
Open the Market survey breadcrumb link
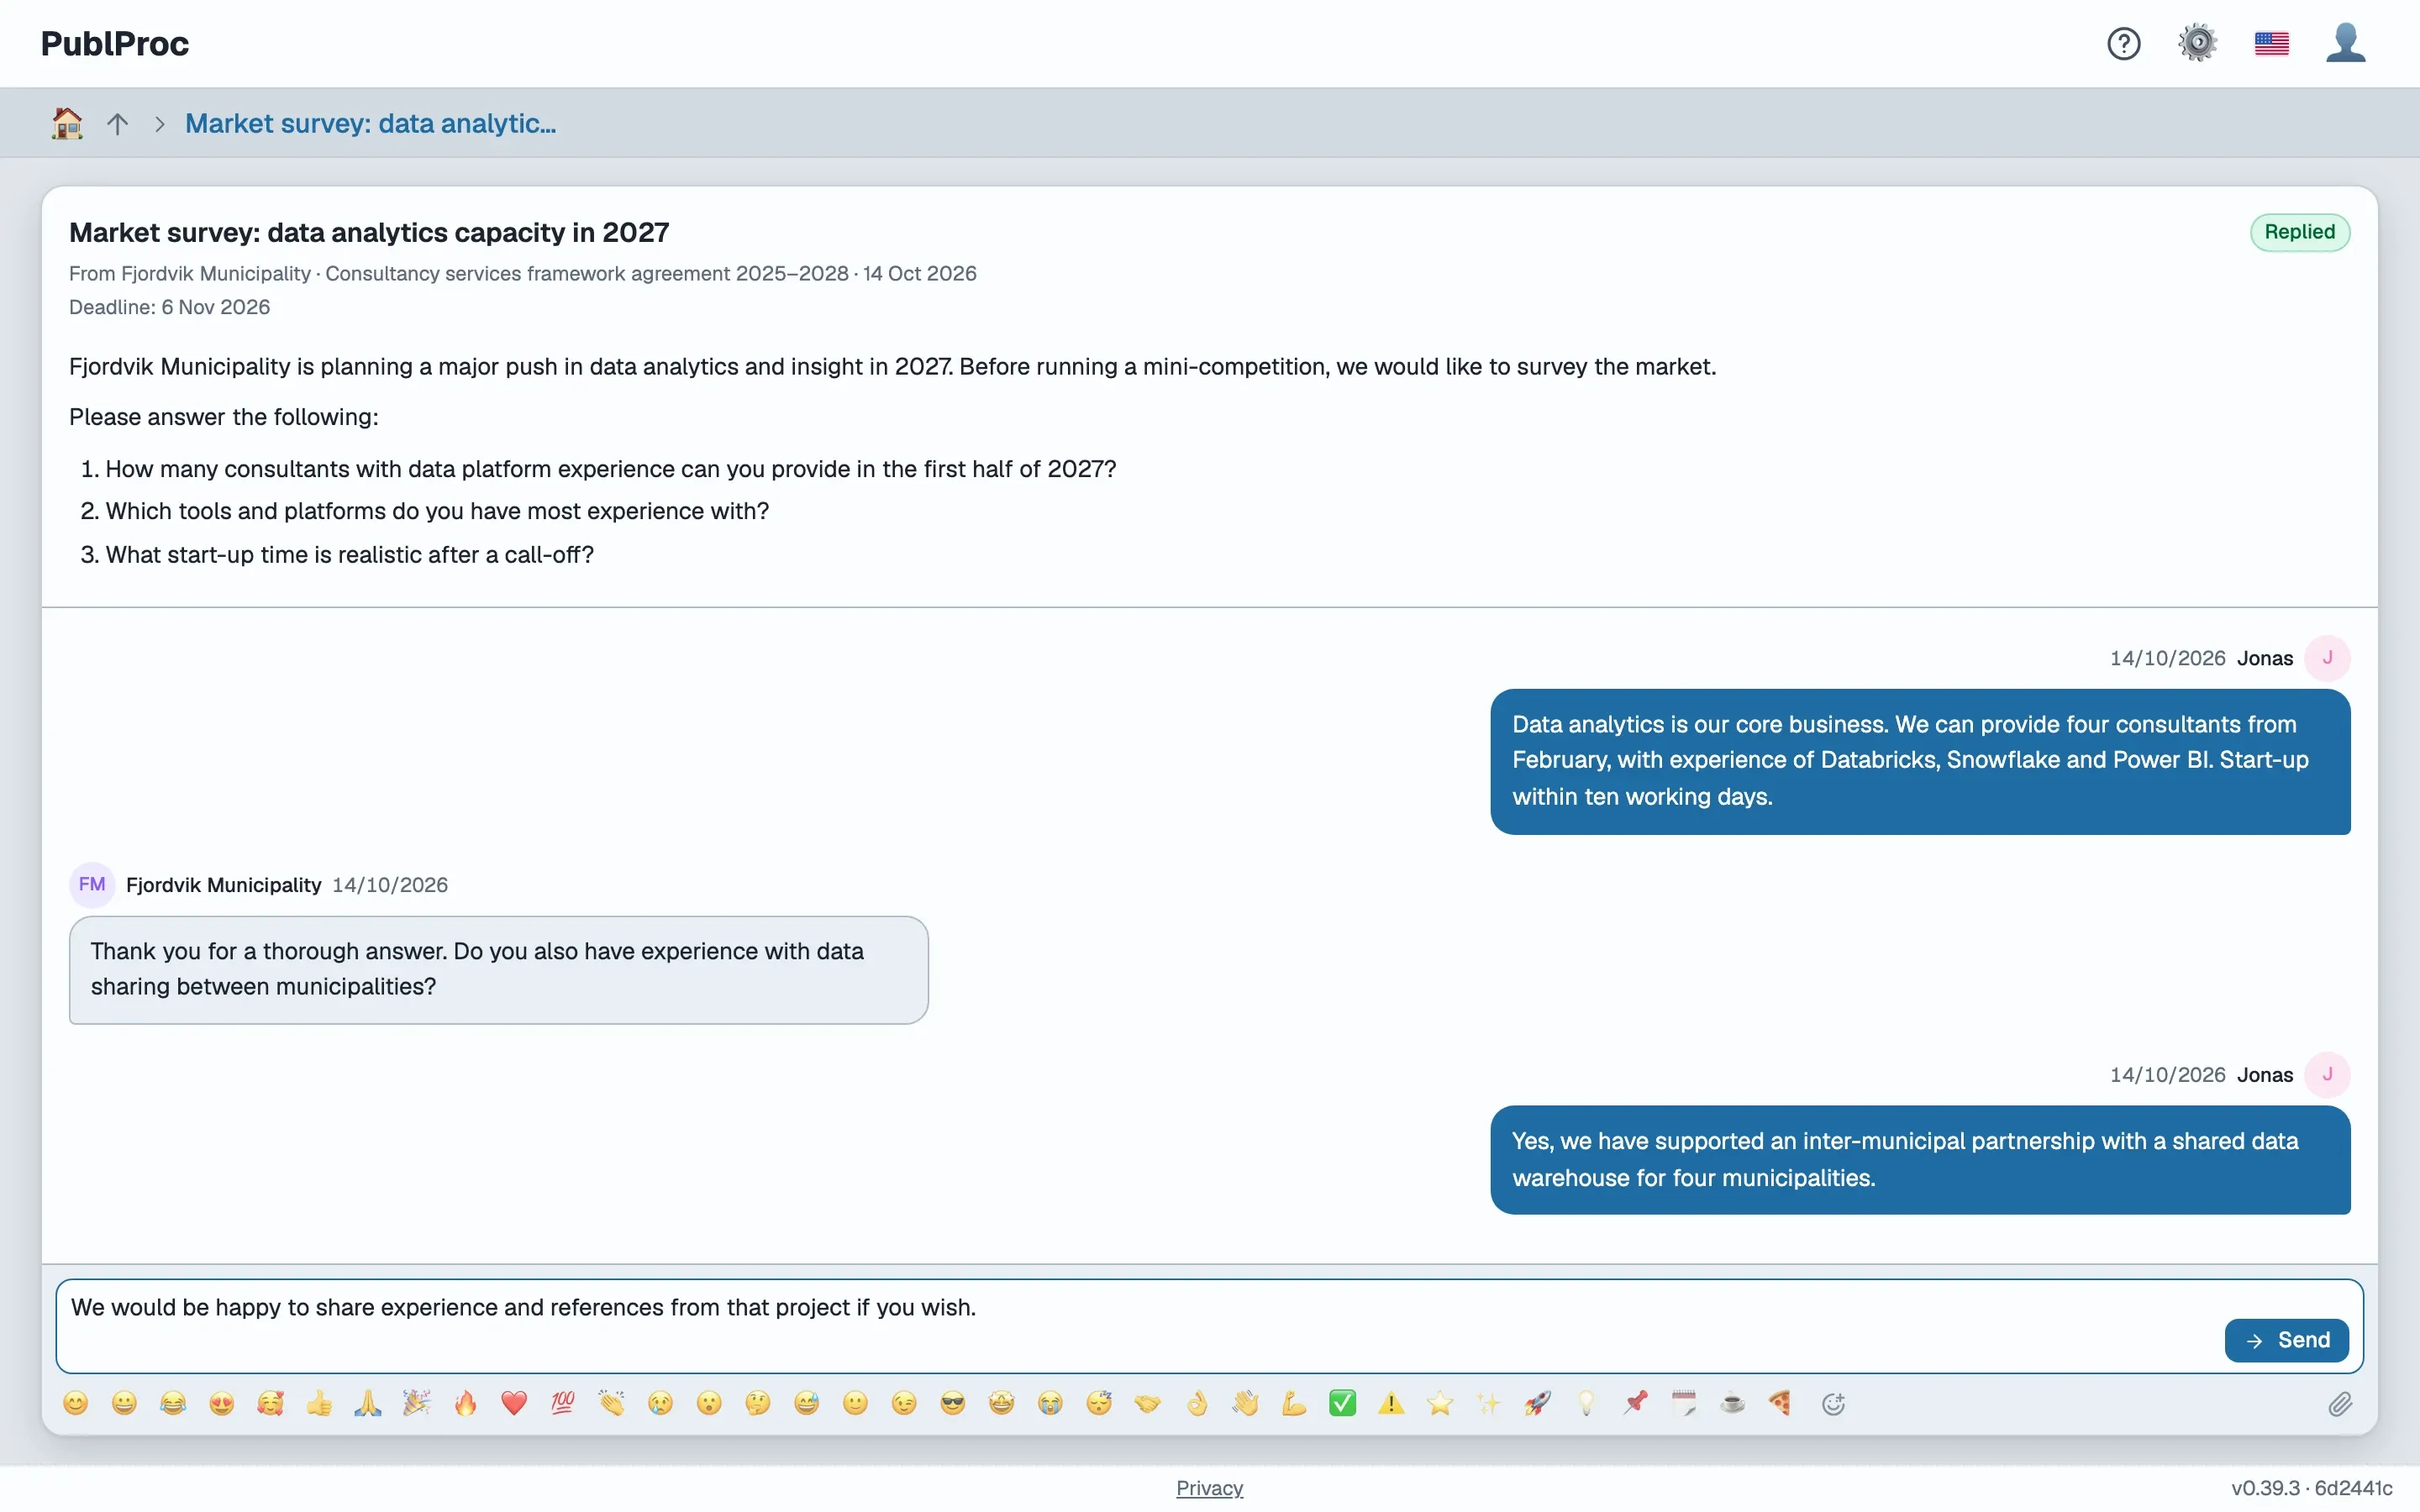(x=370, y=123)
